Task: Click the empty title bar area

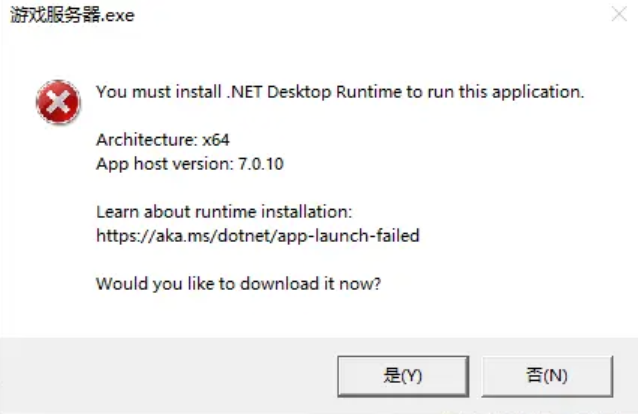Action: click(x=350, y=18)
